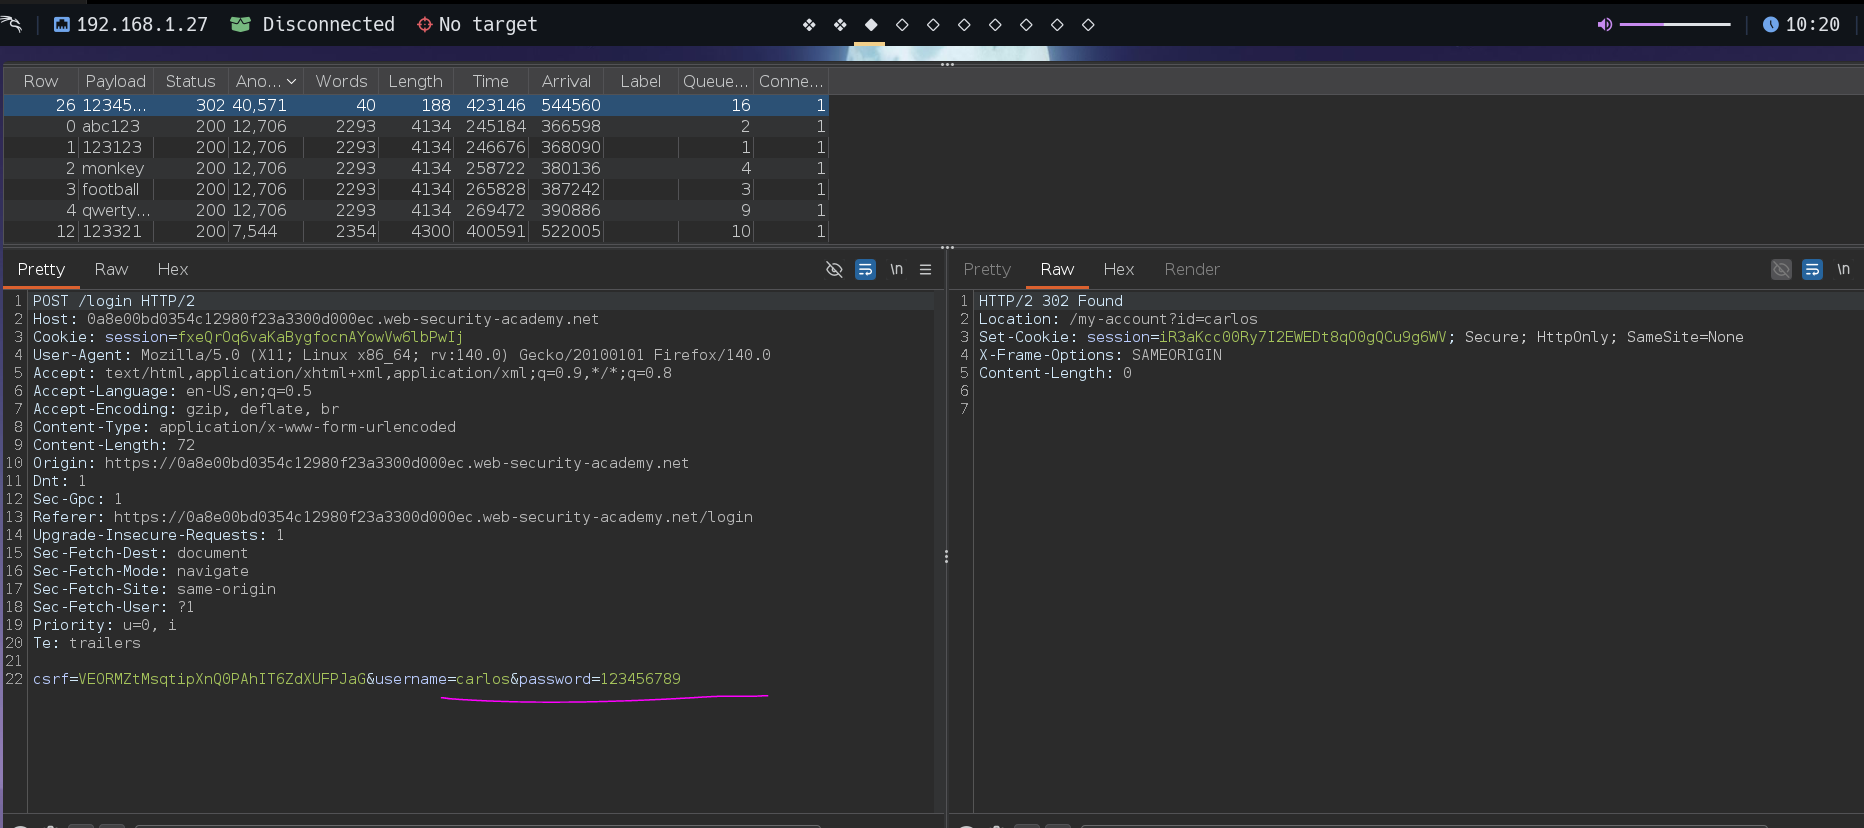The width and height of the screenshot is (1864, 828).
Task: Switch response view to Hex tab
Action: [1118, 269]
